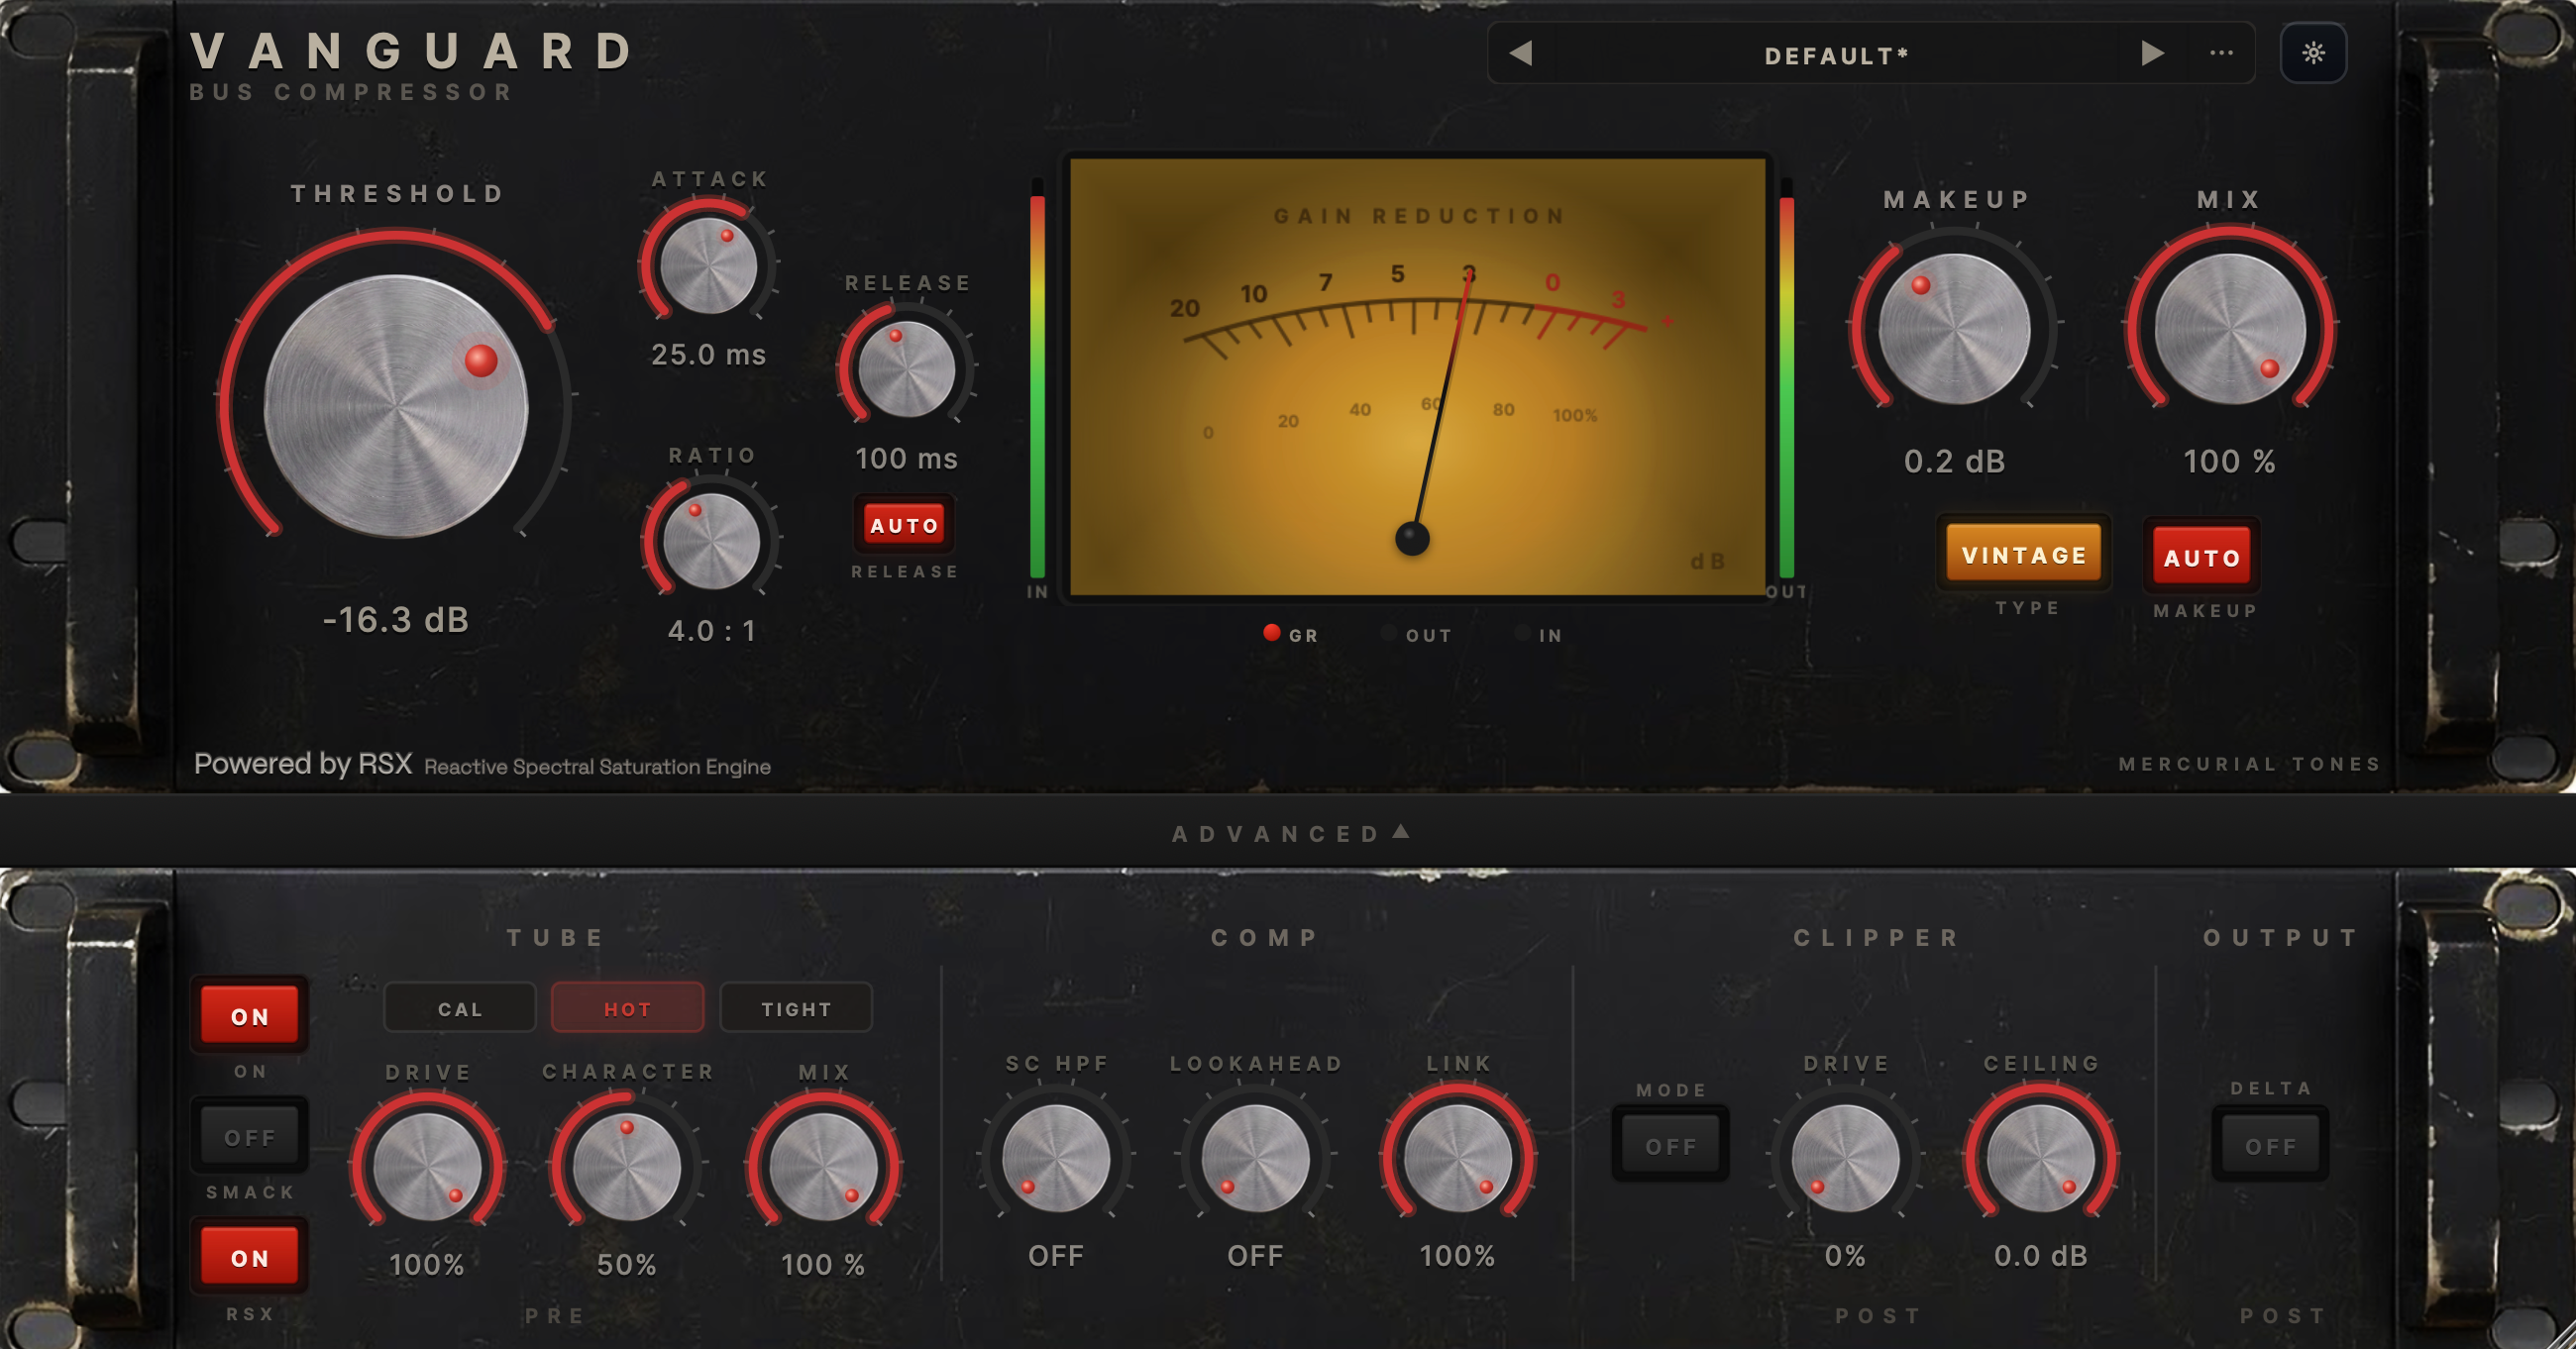Go to the next preset using right arrow
Viewport: 2576px width, 1349px height.
tap(2152, 53)
